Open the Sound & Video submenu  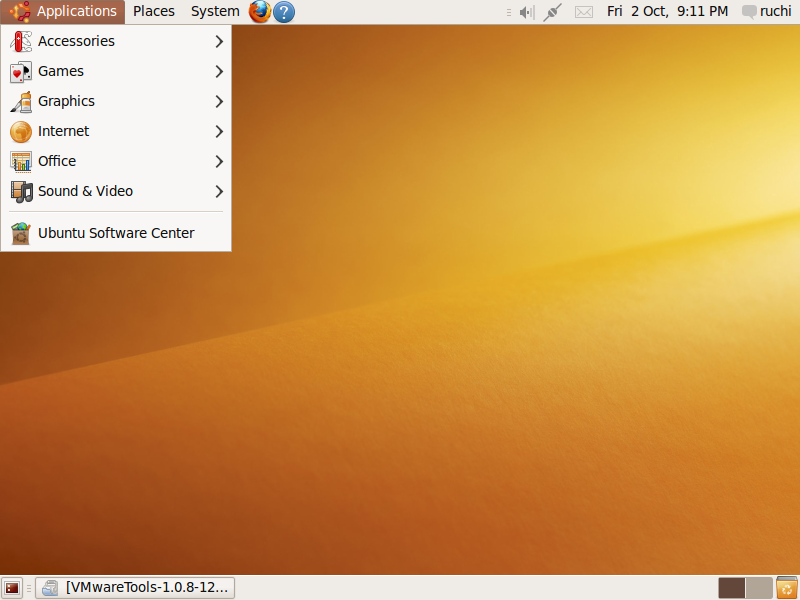[x=116, y=191]
